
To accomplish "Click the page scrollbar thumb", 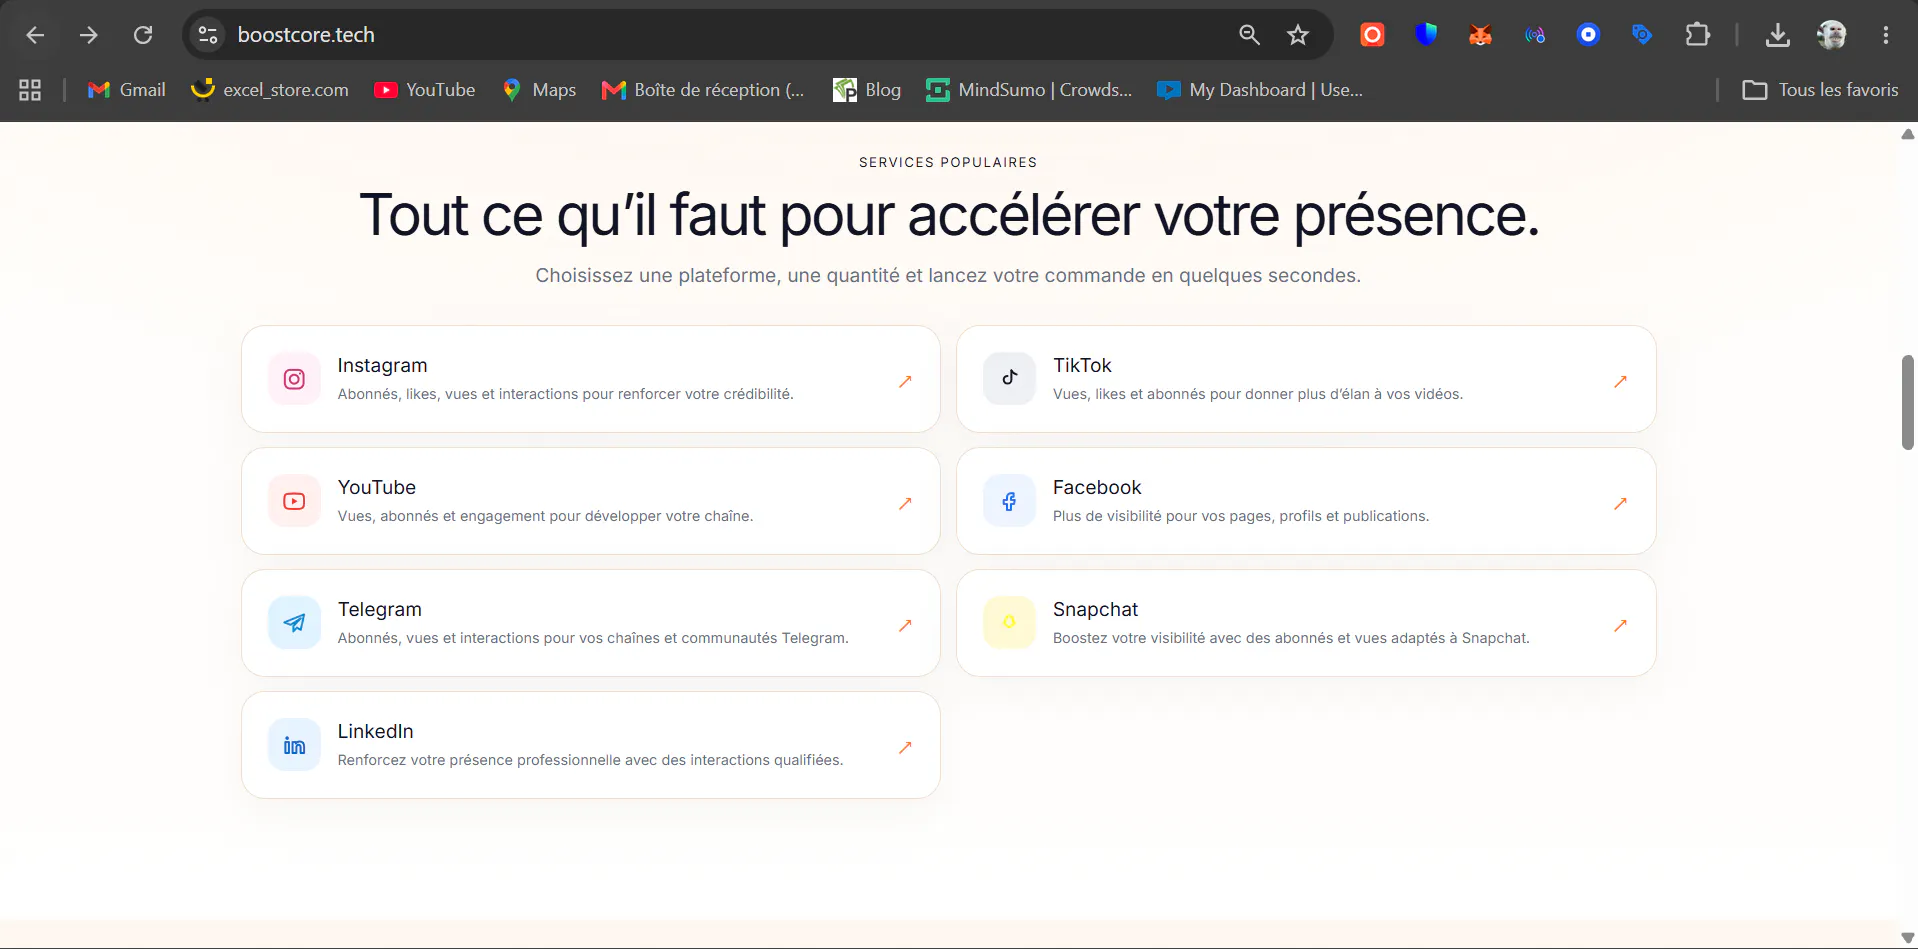I will [1908, 402].
